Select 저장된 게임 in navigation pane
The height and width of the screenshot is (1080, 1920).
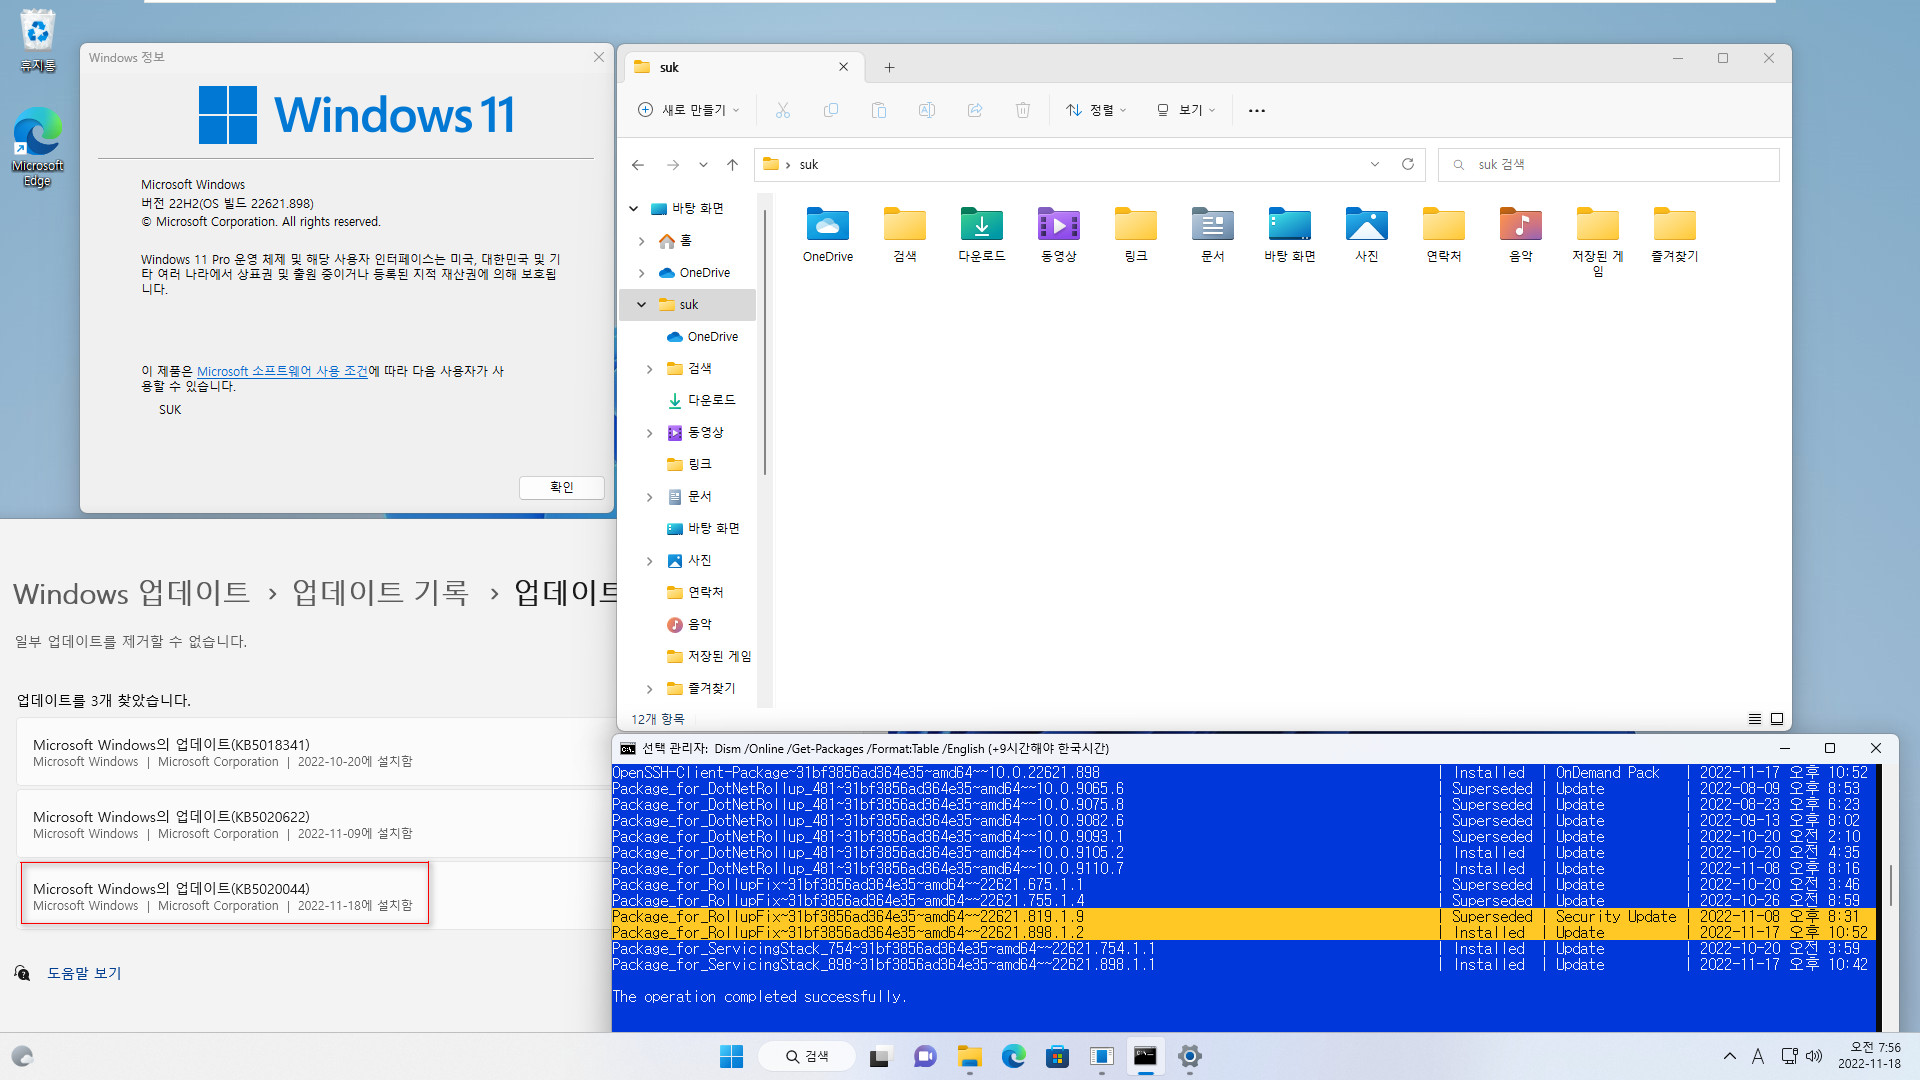pyautogui.click(x=709, y=657)
